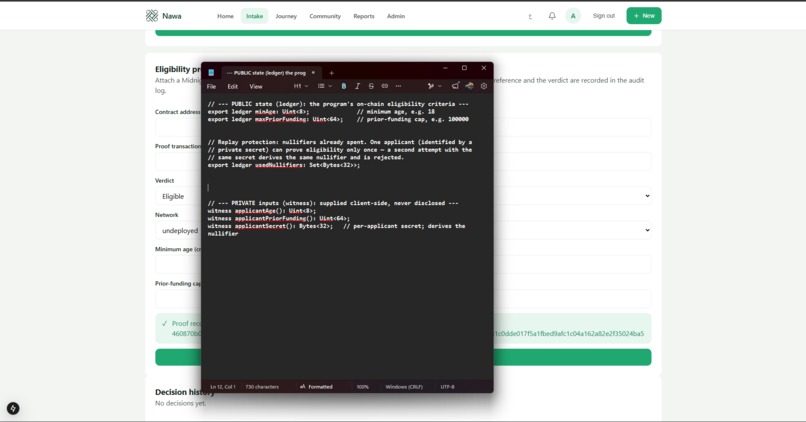Viewport: 806px width, 422px height.
Task: Open the View menu in Notepad
Action: point(255,86)
